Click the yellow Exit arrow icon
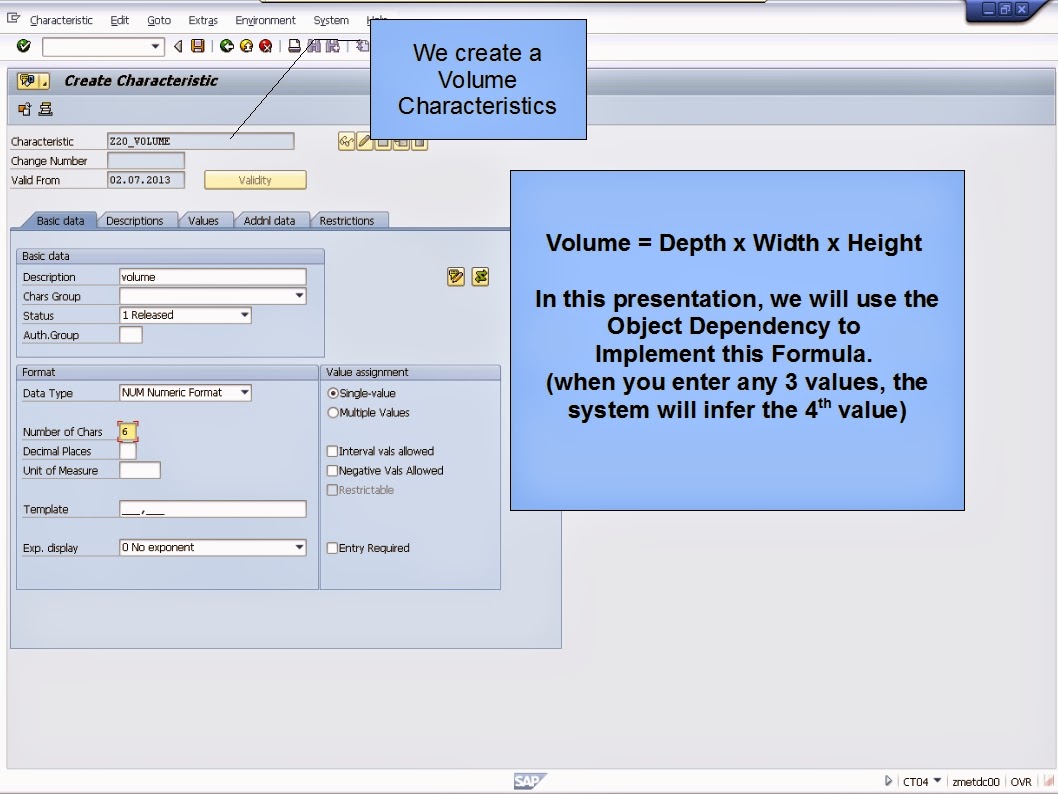 [x=246, y=46]
